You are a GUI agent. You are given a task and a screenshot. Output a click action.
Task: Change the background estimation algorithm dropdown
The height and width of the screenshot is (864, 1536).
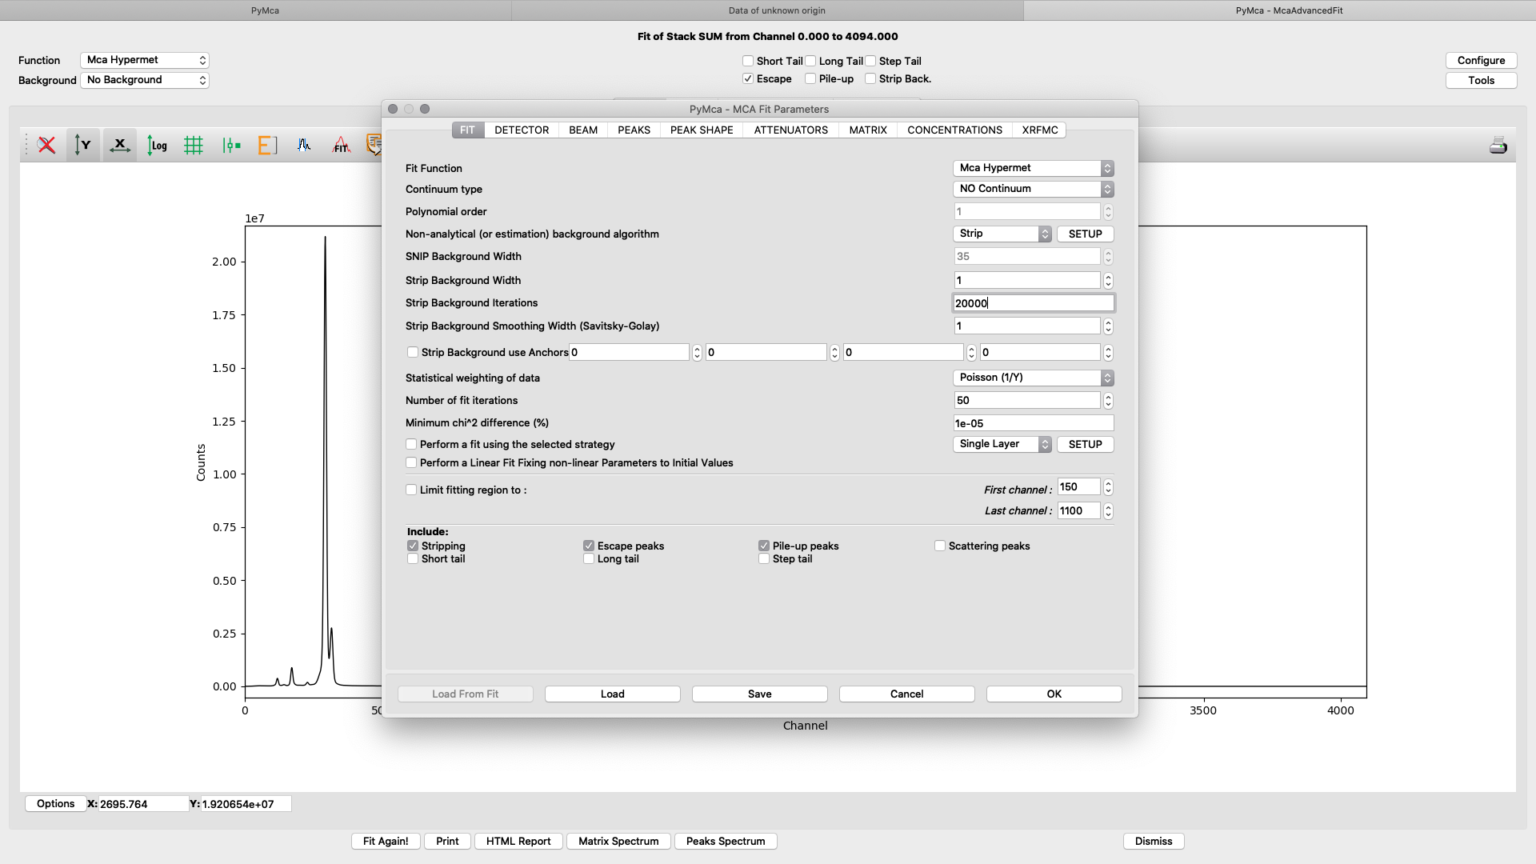pos(1001,233)
